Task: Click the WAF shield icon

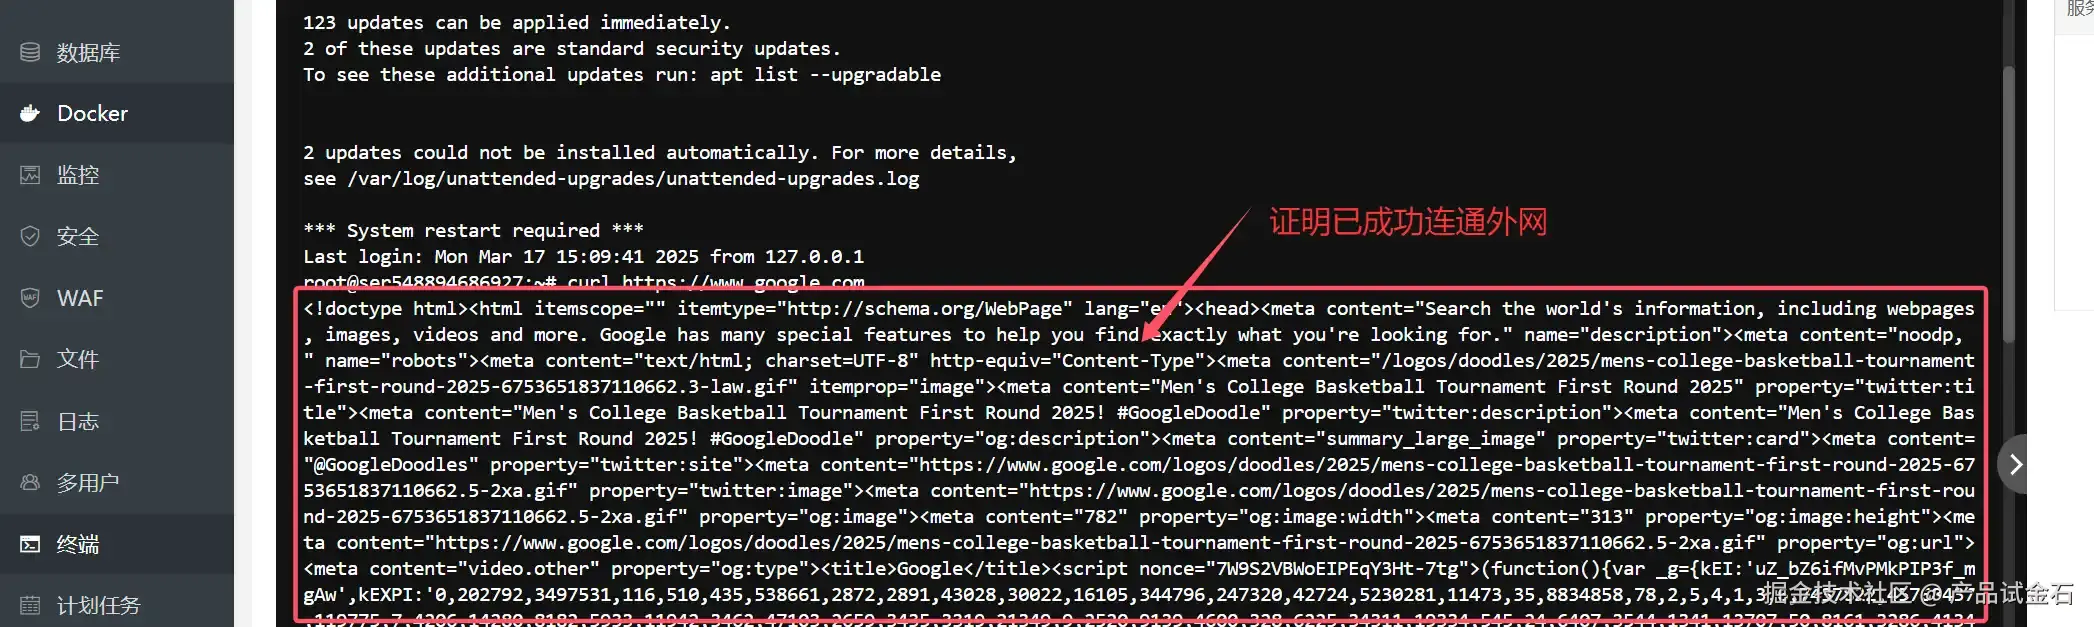Action: [x=30, y=298]
